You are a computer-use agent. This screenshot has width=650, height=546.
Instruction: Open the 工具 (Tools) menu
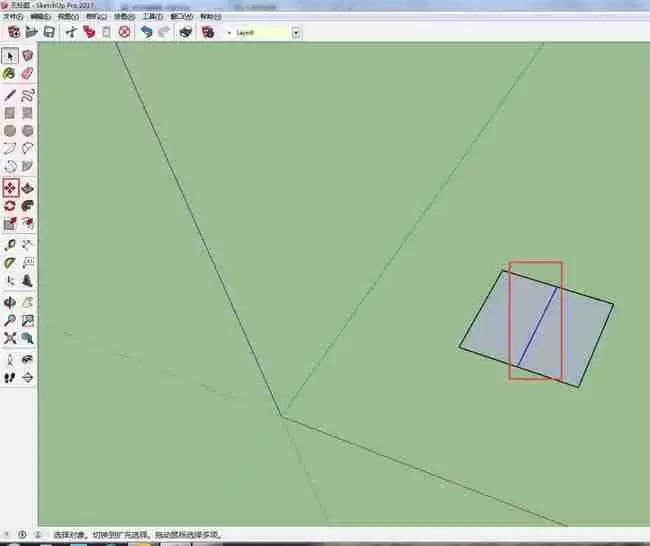[x=153, y=17]
